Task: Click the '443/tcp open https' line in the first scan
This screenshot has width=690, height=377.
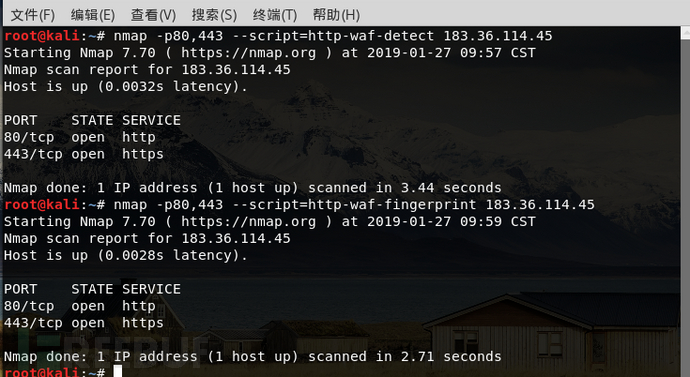Action: coord(84,154)
